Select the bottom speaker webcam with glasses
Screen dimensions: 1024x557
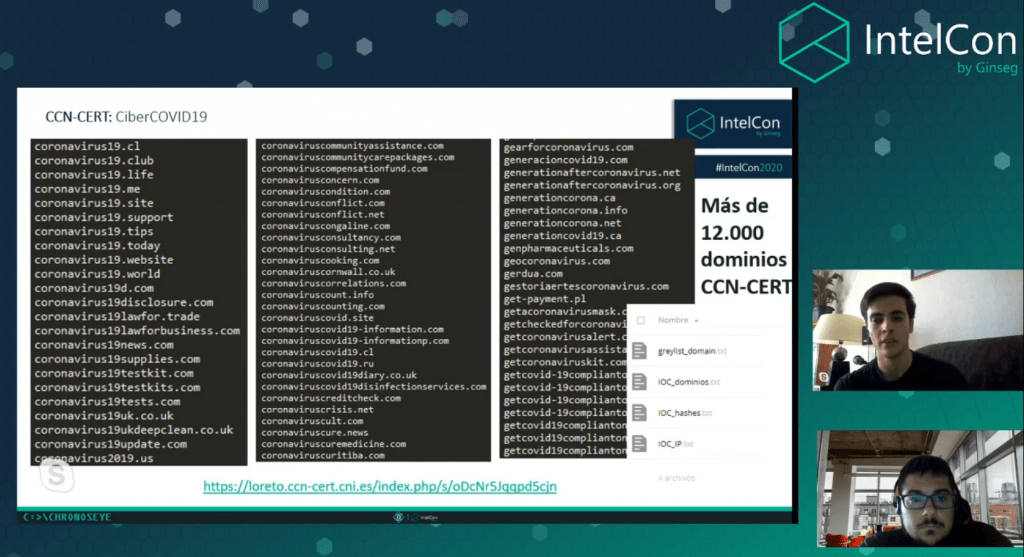click(920, 488)
